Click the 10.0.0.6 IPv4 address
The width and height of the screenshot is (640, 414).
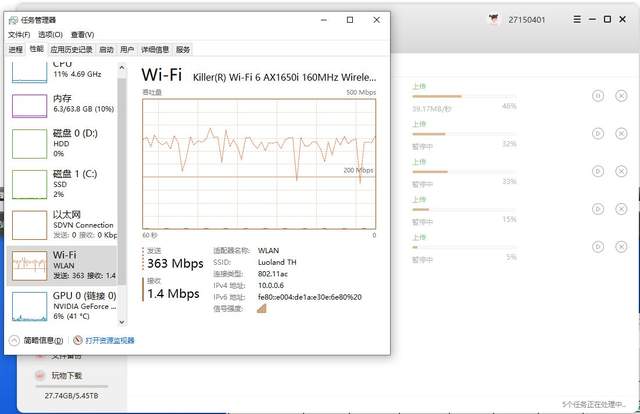pos(271,285)
